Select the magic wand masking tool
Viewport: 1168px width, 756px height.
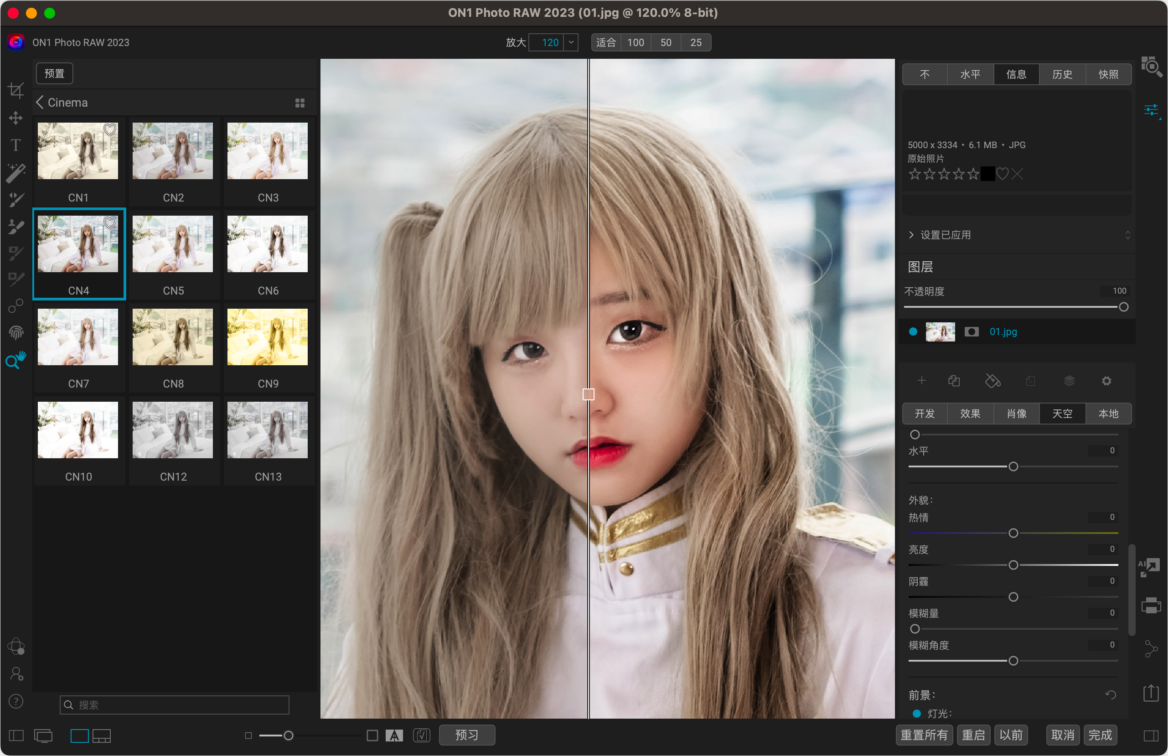16,173
